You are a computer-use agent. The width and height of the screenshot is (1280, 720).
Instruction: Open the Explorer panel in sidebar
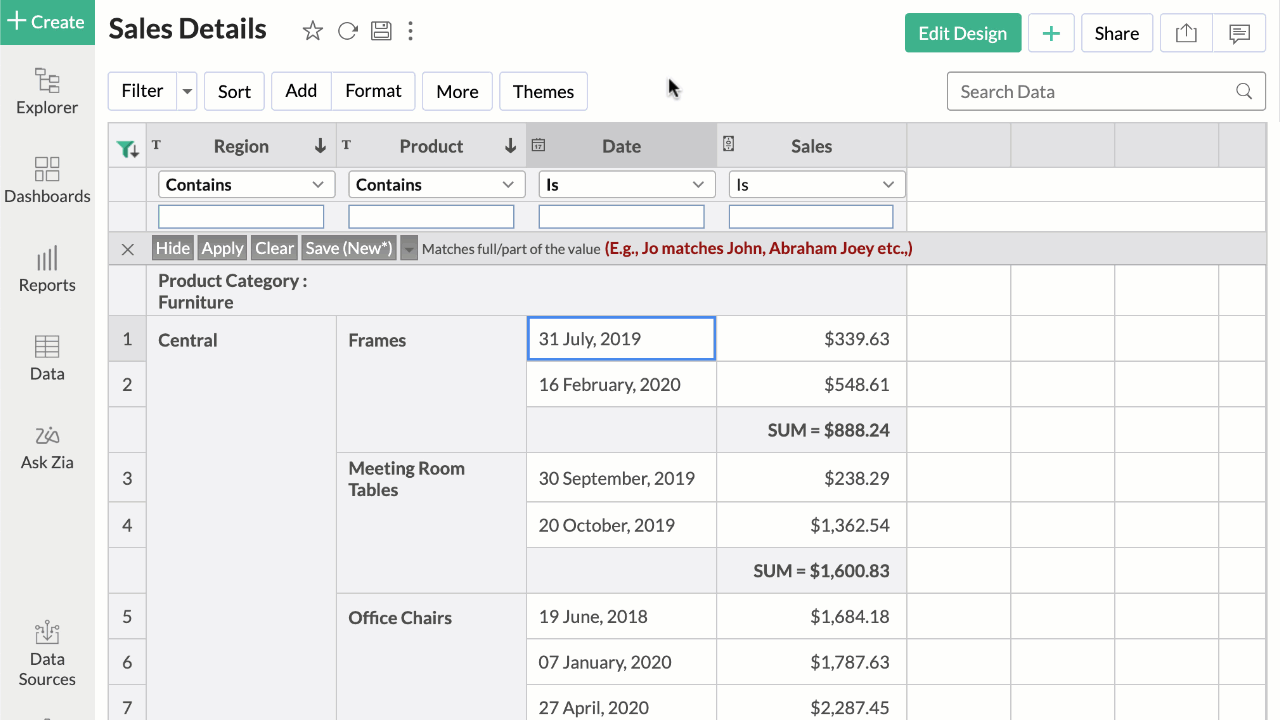tap(47, 93)
